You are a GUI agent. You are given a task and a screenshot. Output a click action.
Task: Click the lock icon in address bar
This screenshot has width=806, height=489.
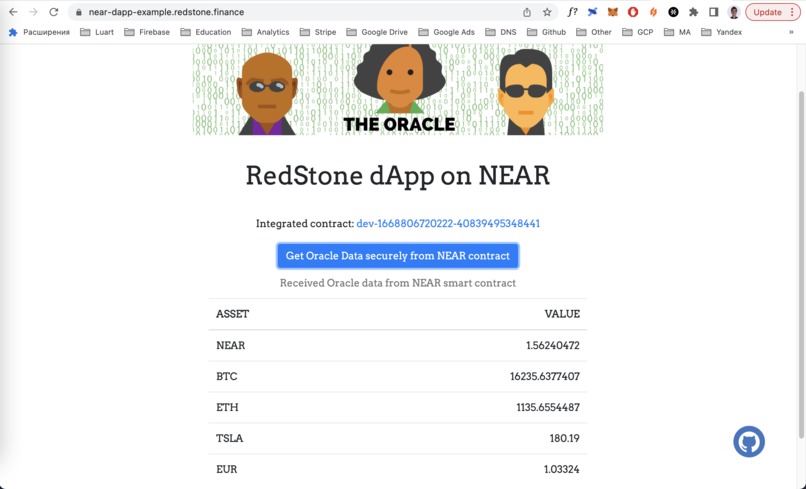click(79, 12)
